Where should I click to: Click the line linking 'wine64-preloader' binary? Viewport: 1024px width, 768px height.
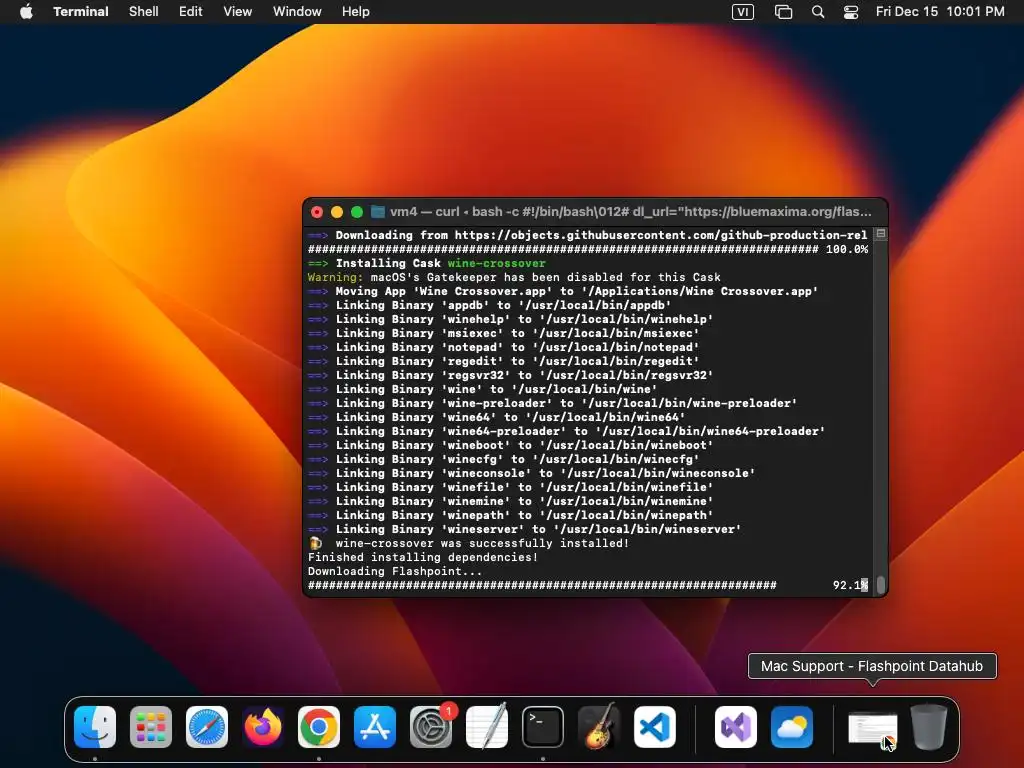(566, 431)
